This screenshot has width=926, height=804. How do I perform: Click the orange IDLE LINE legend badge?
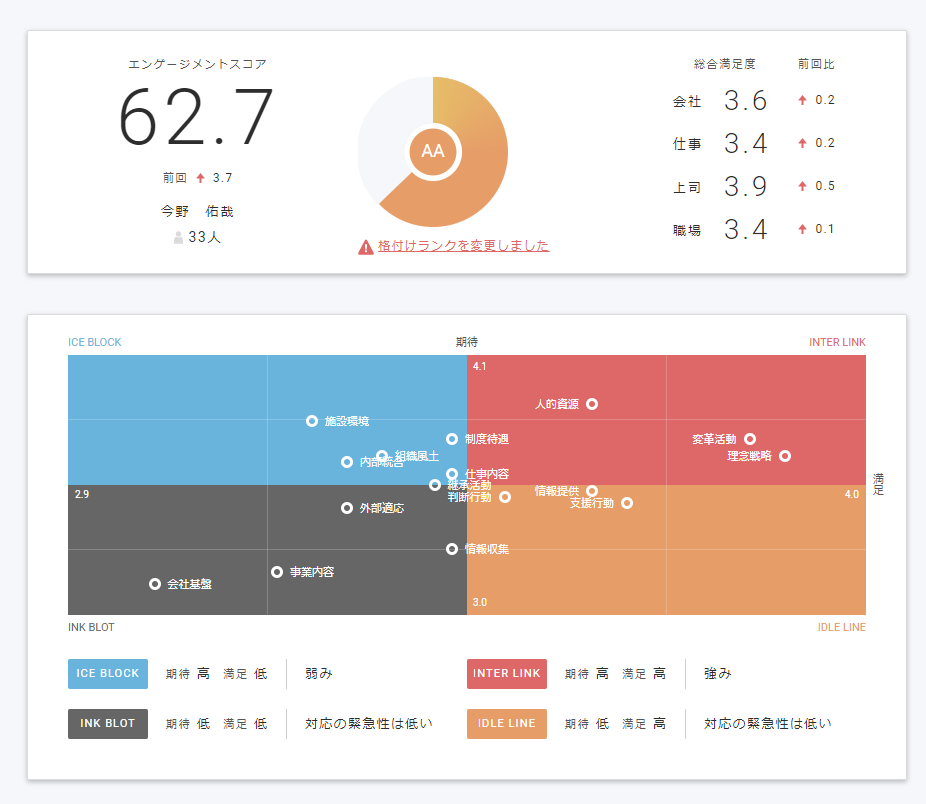507,724
